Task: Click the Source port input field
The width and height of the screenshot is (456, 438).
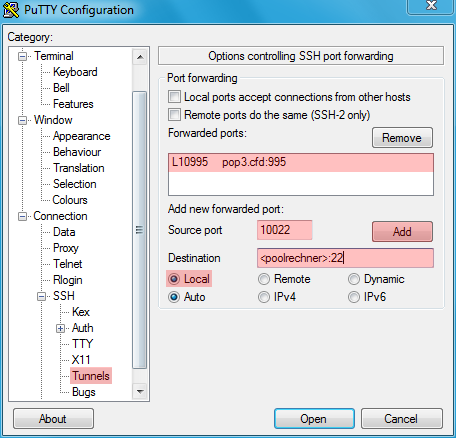Action: 284,230
